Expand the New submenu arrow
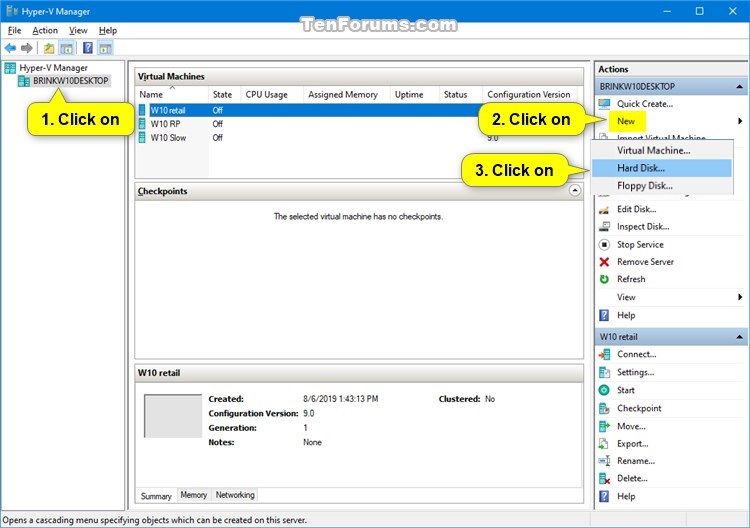This screenshot has height=528, width=750. point(740,121)
